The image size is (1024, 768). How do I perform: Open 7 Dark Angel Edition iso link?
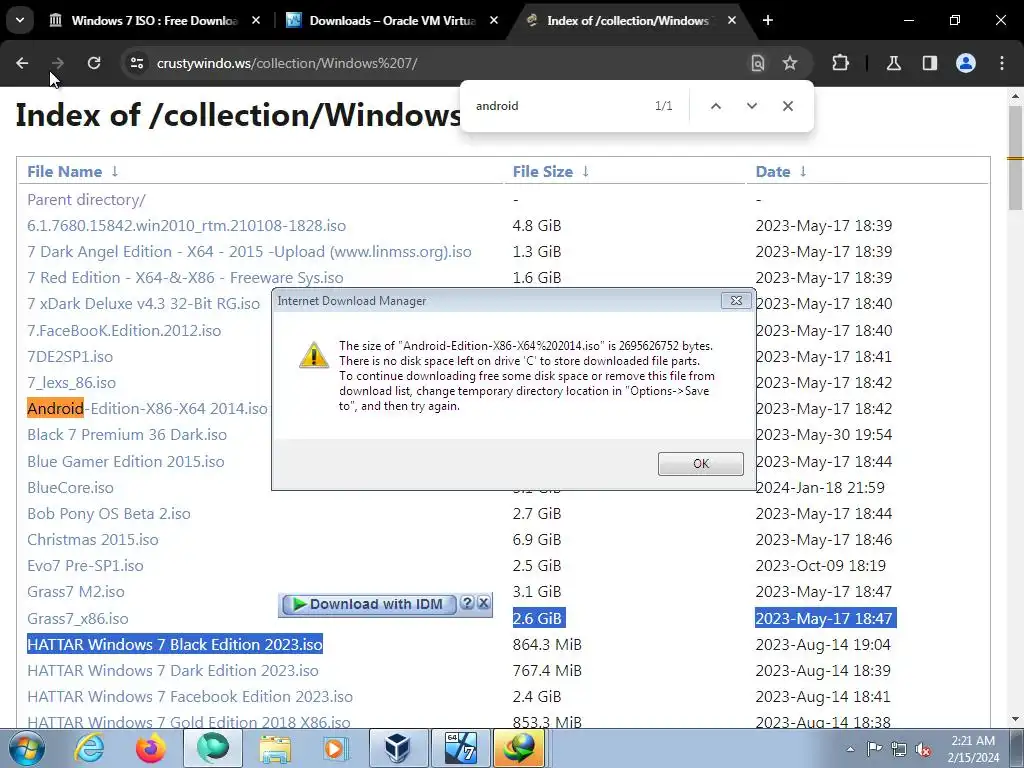[249, 252]
